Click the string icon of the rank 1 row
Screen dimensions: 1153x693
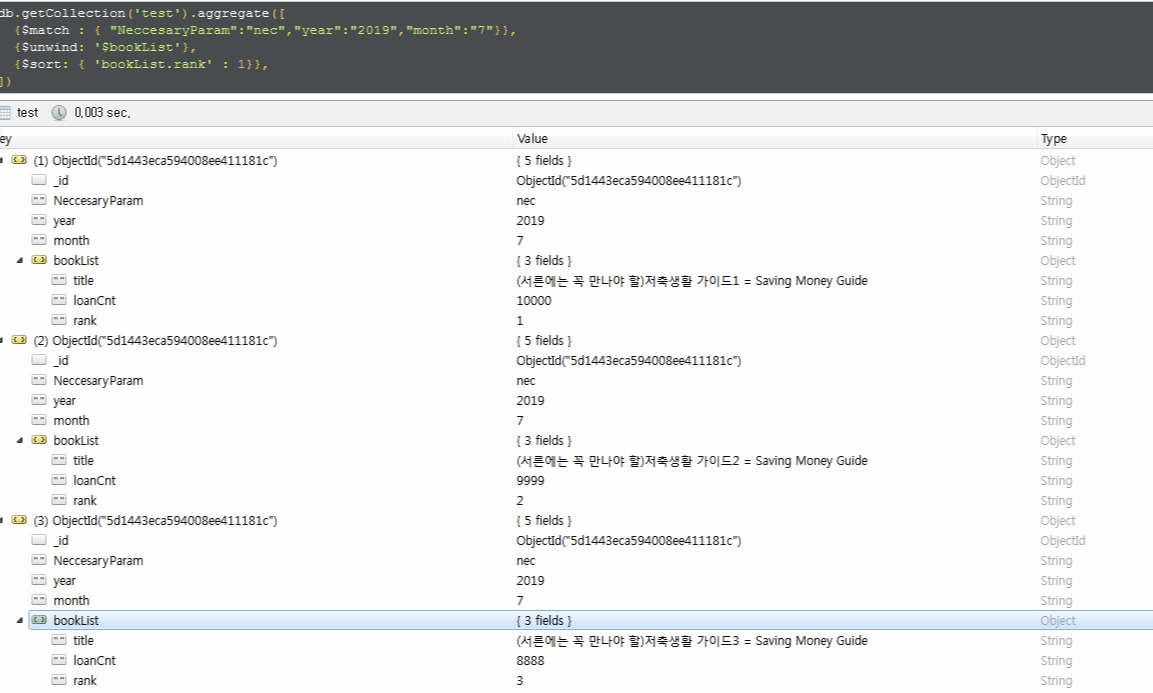[x=59, y=320]
